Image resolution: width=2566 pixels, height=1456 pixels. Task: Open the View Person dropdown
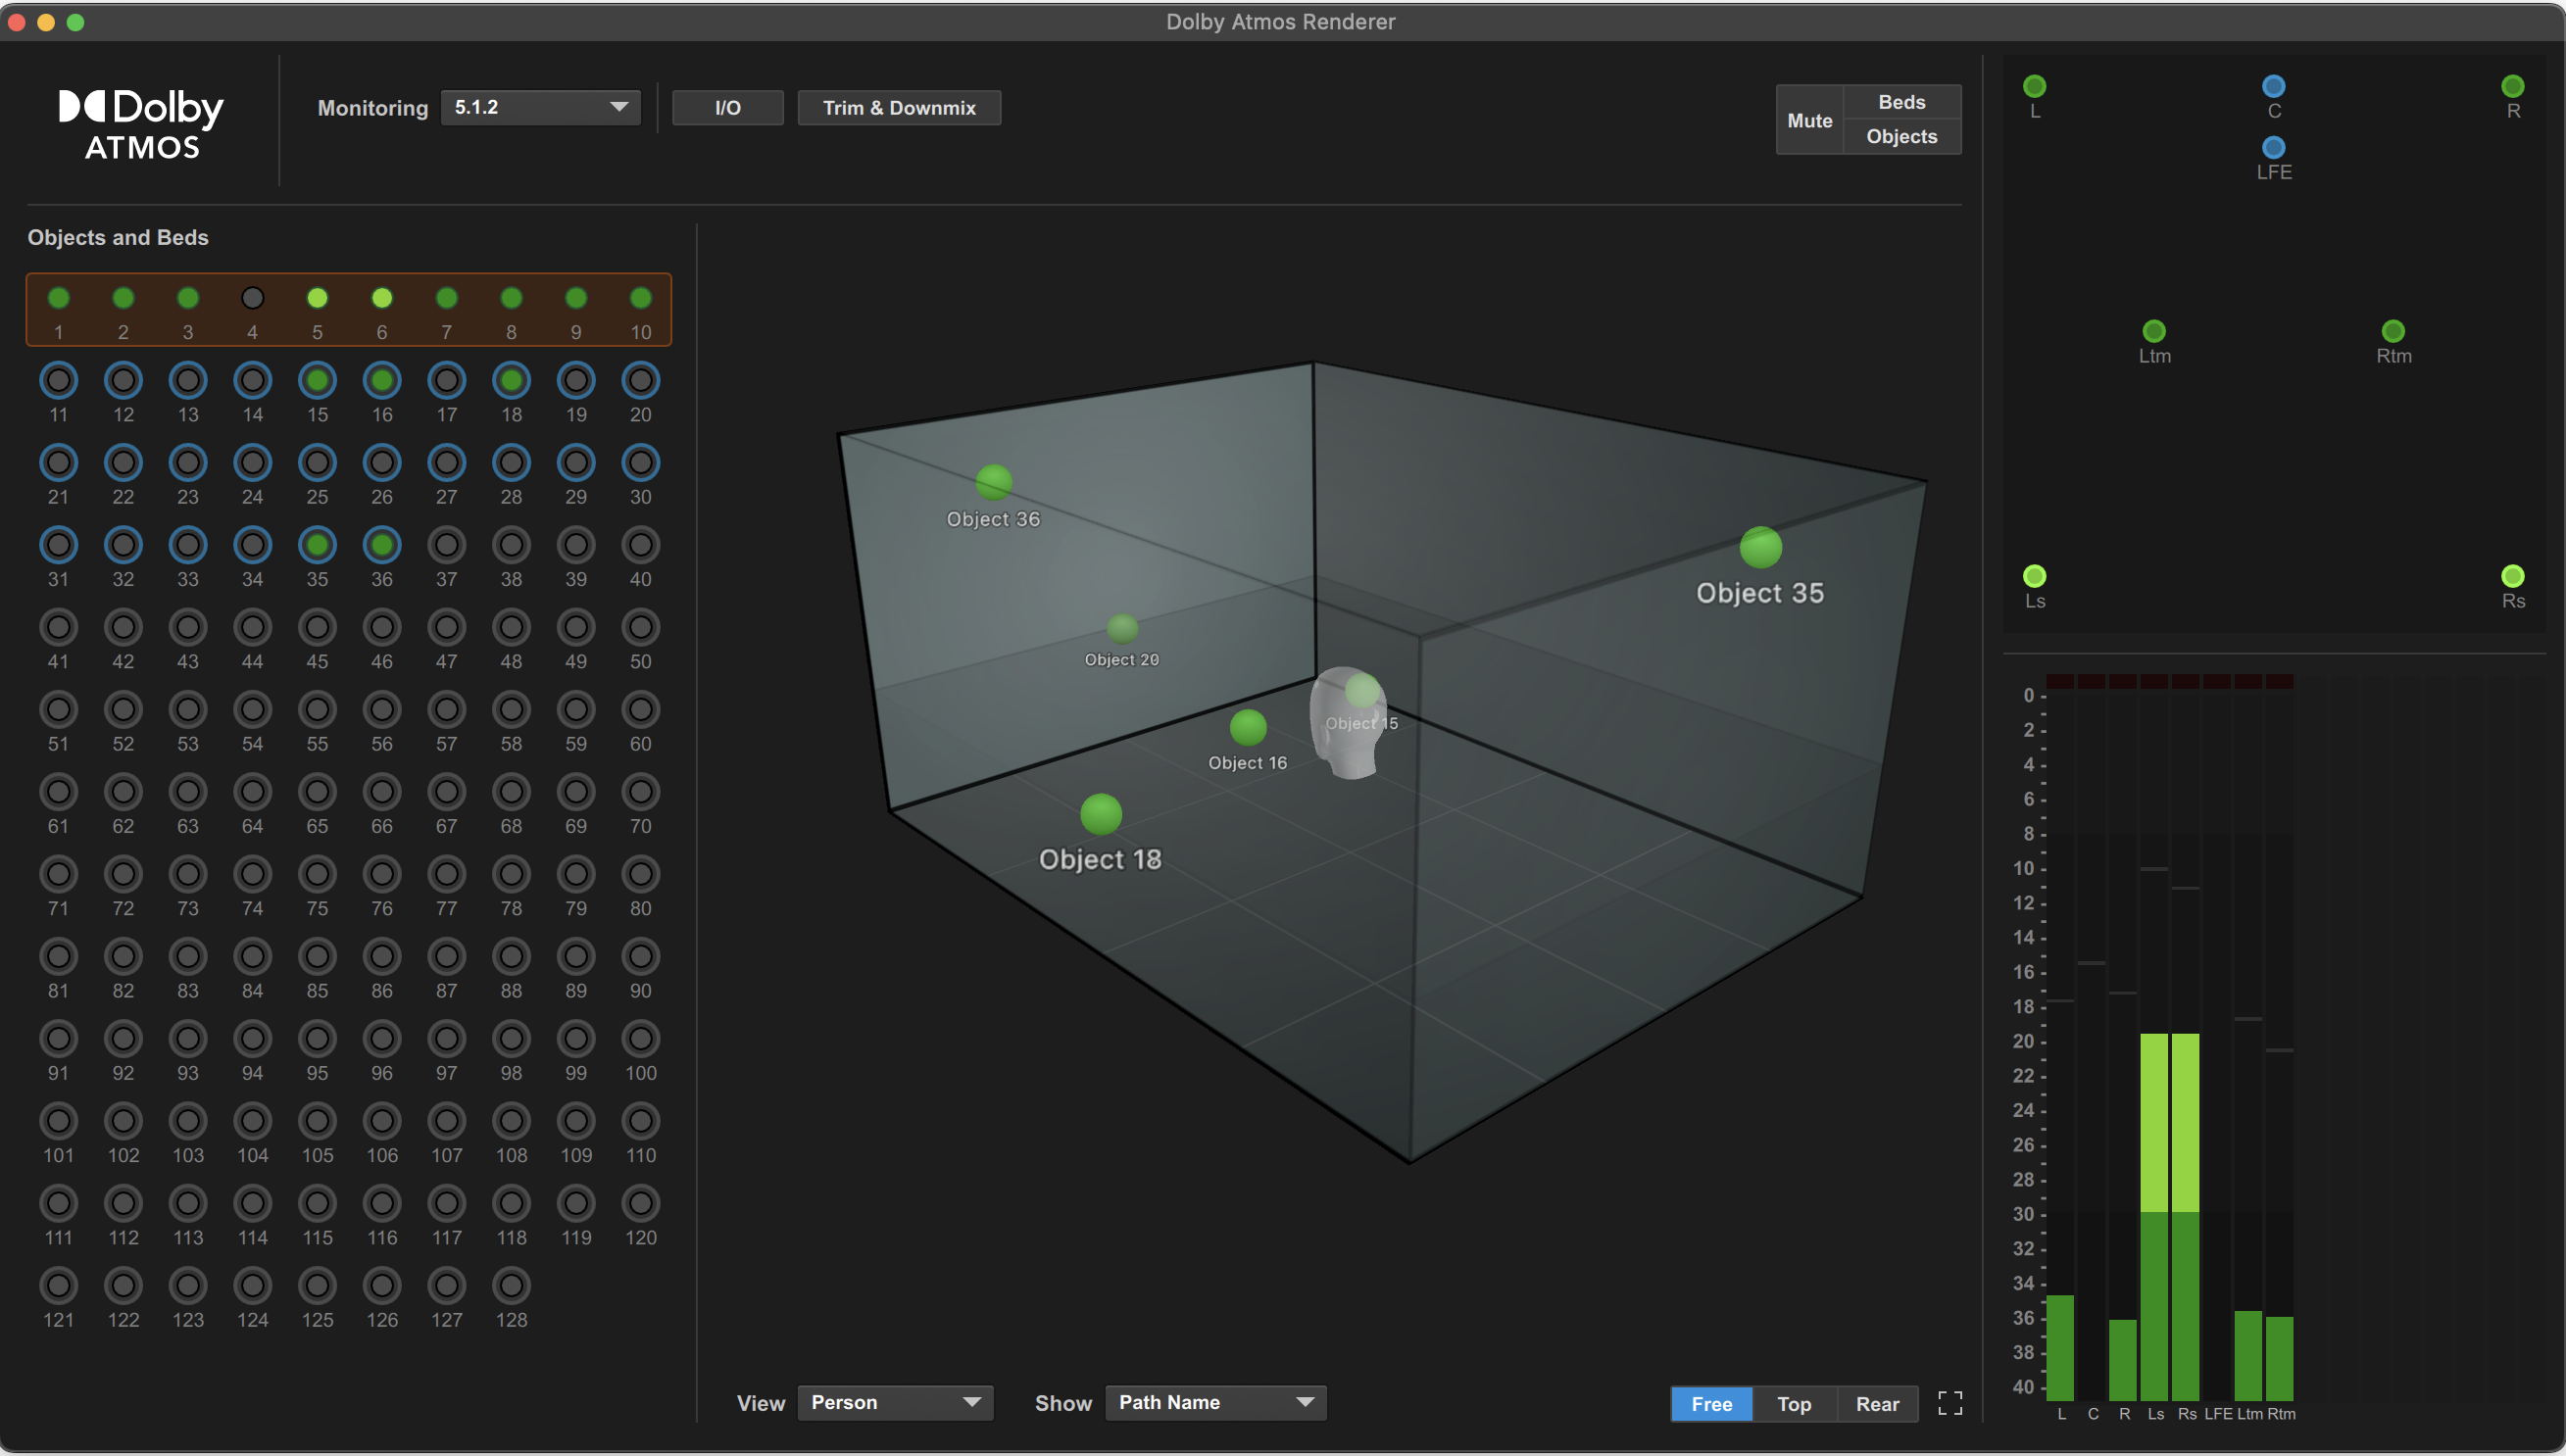tap(895, 1403)
